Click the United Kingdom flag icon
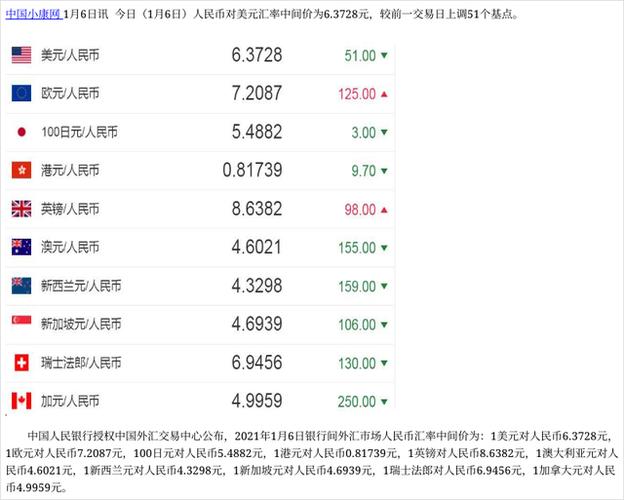The height and width of the screenshot is (500, 624). tap(21, 209)
